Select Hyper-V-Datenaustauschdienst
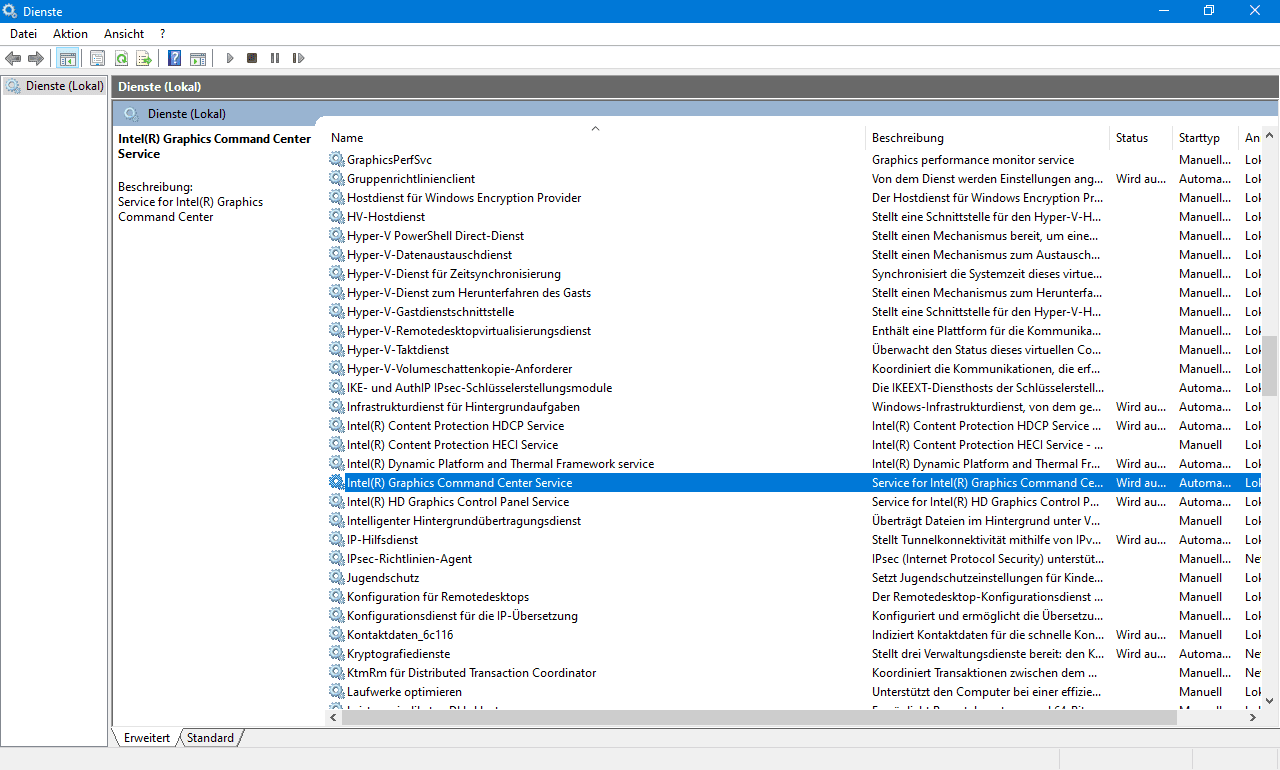Screen dimensions: 1280x770 795,255
